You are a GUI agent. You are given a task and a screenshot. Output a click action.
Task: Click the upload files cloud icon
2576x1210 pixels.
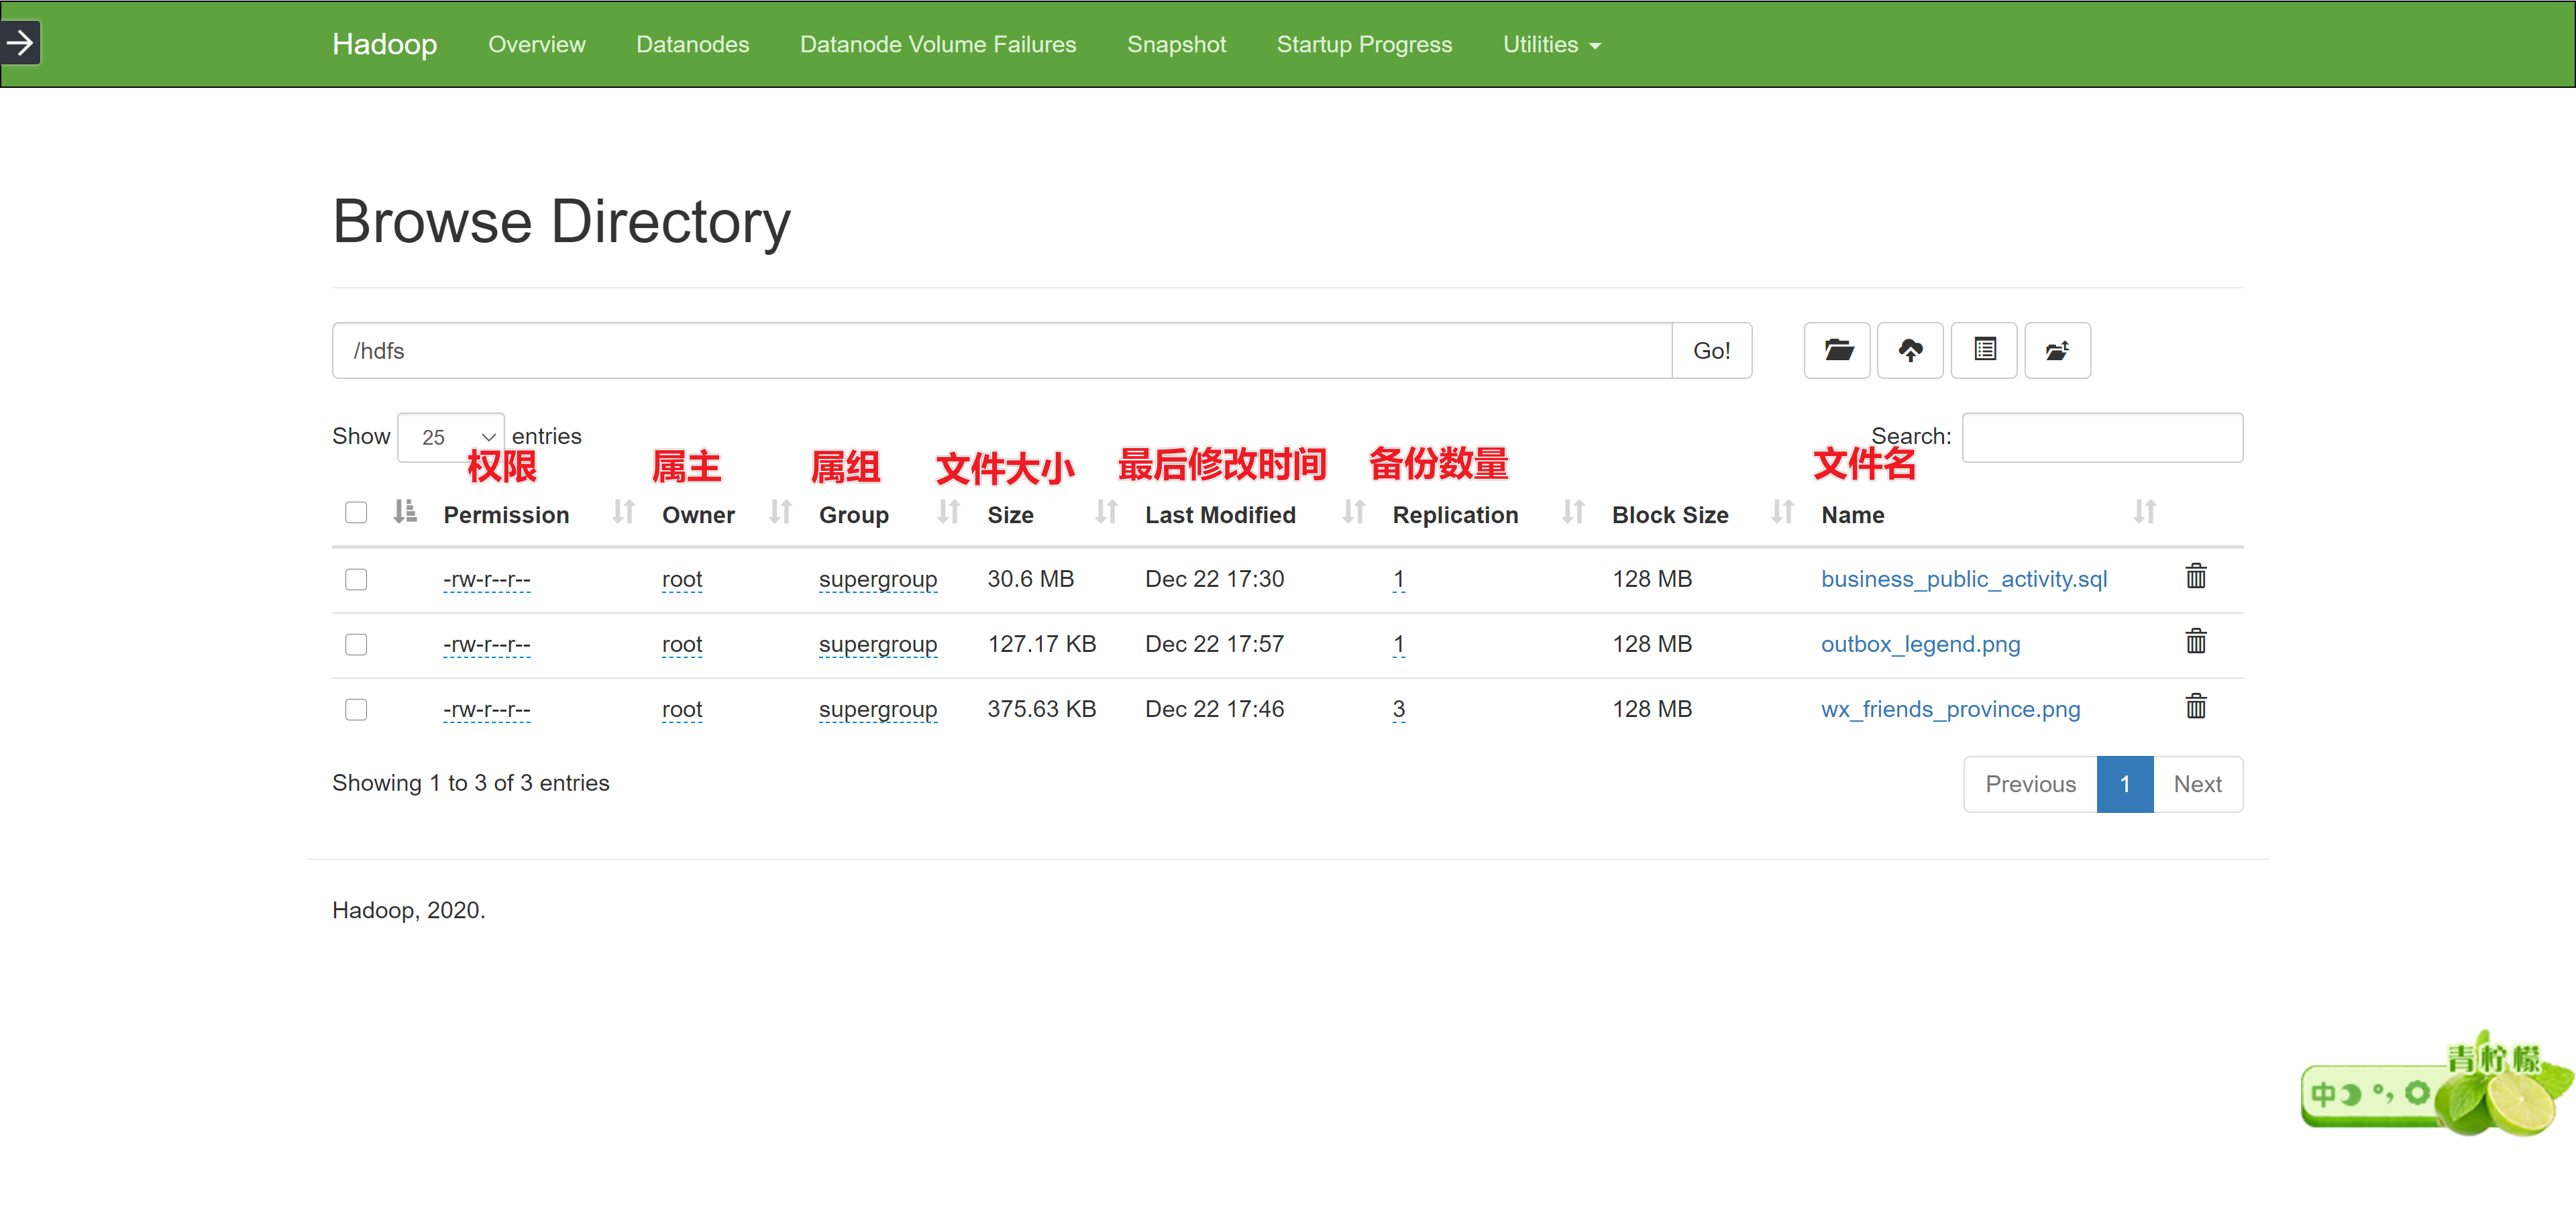click(1910, 350)
